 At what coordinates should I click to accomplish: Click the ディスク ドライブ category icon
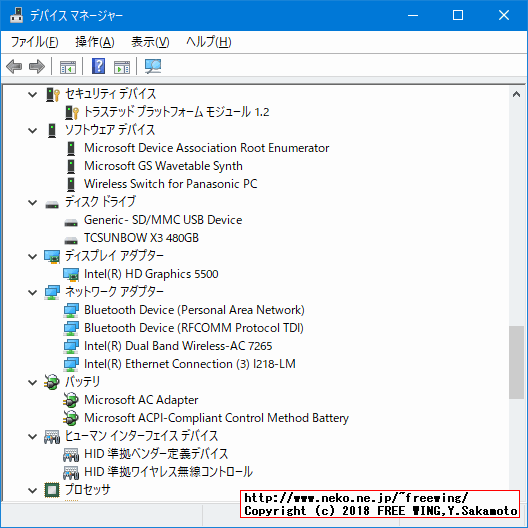coord(52,204)
